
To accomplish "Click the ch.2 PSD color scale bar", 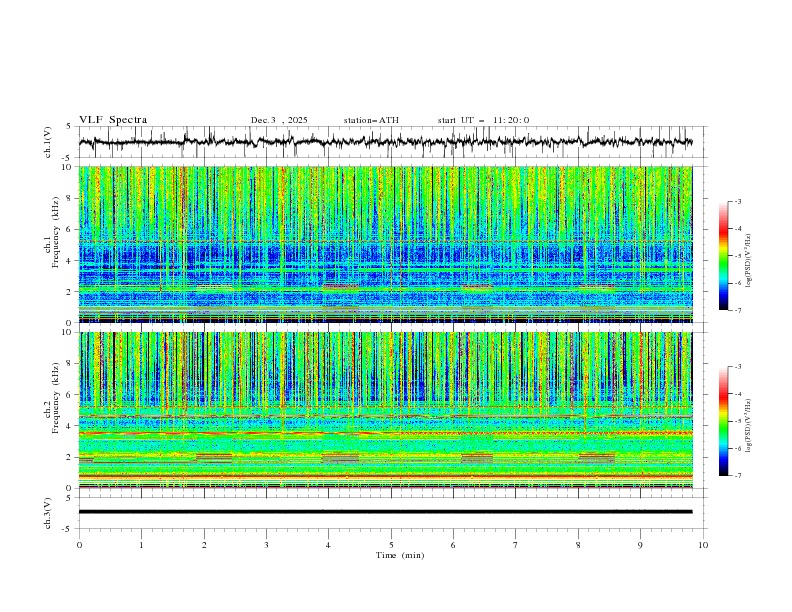I will [x=723, y=421].
